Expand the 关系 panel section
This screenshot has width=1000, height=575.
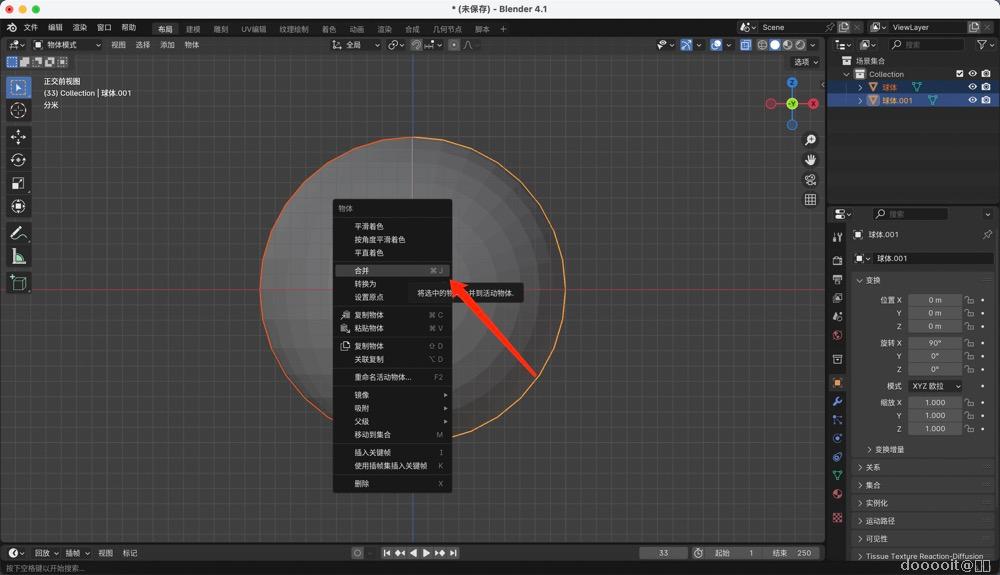[x=873, y=467]
